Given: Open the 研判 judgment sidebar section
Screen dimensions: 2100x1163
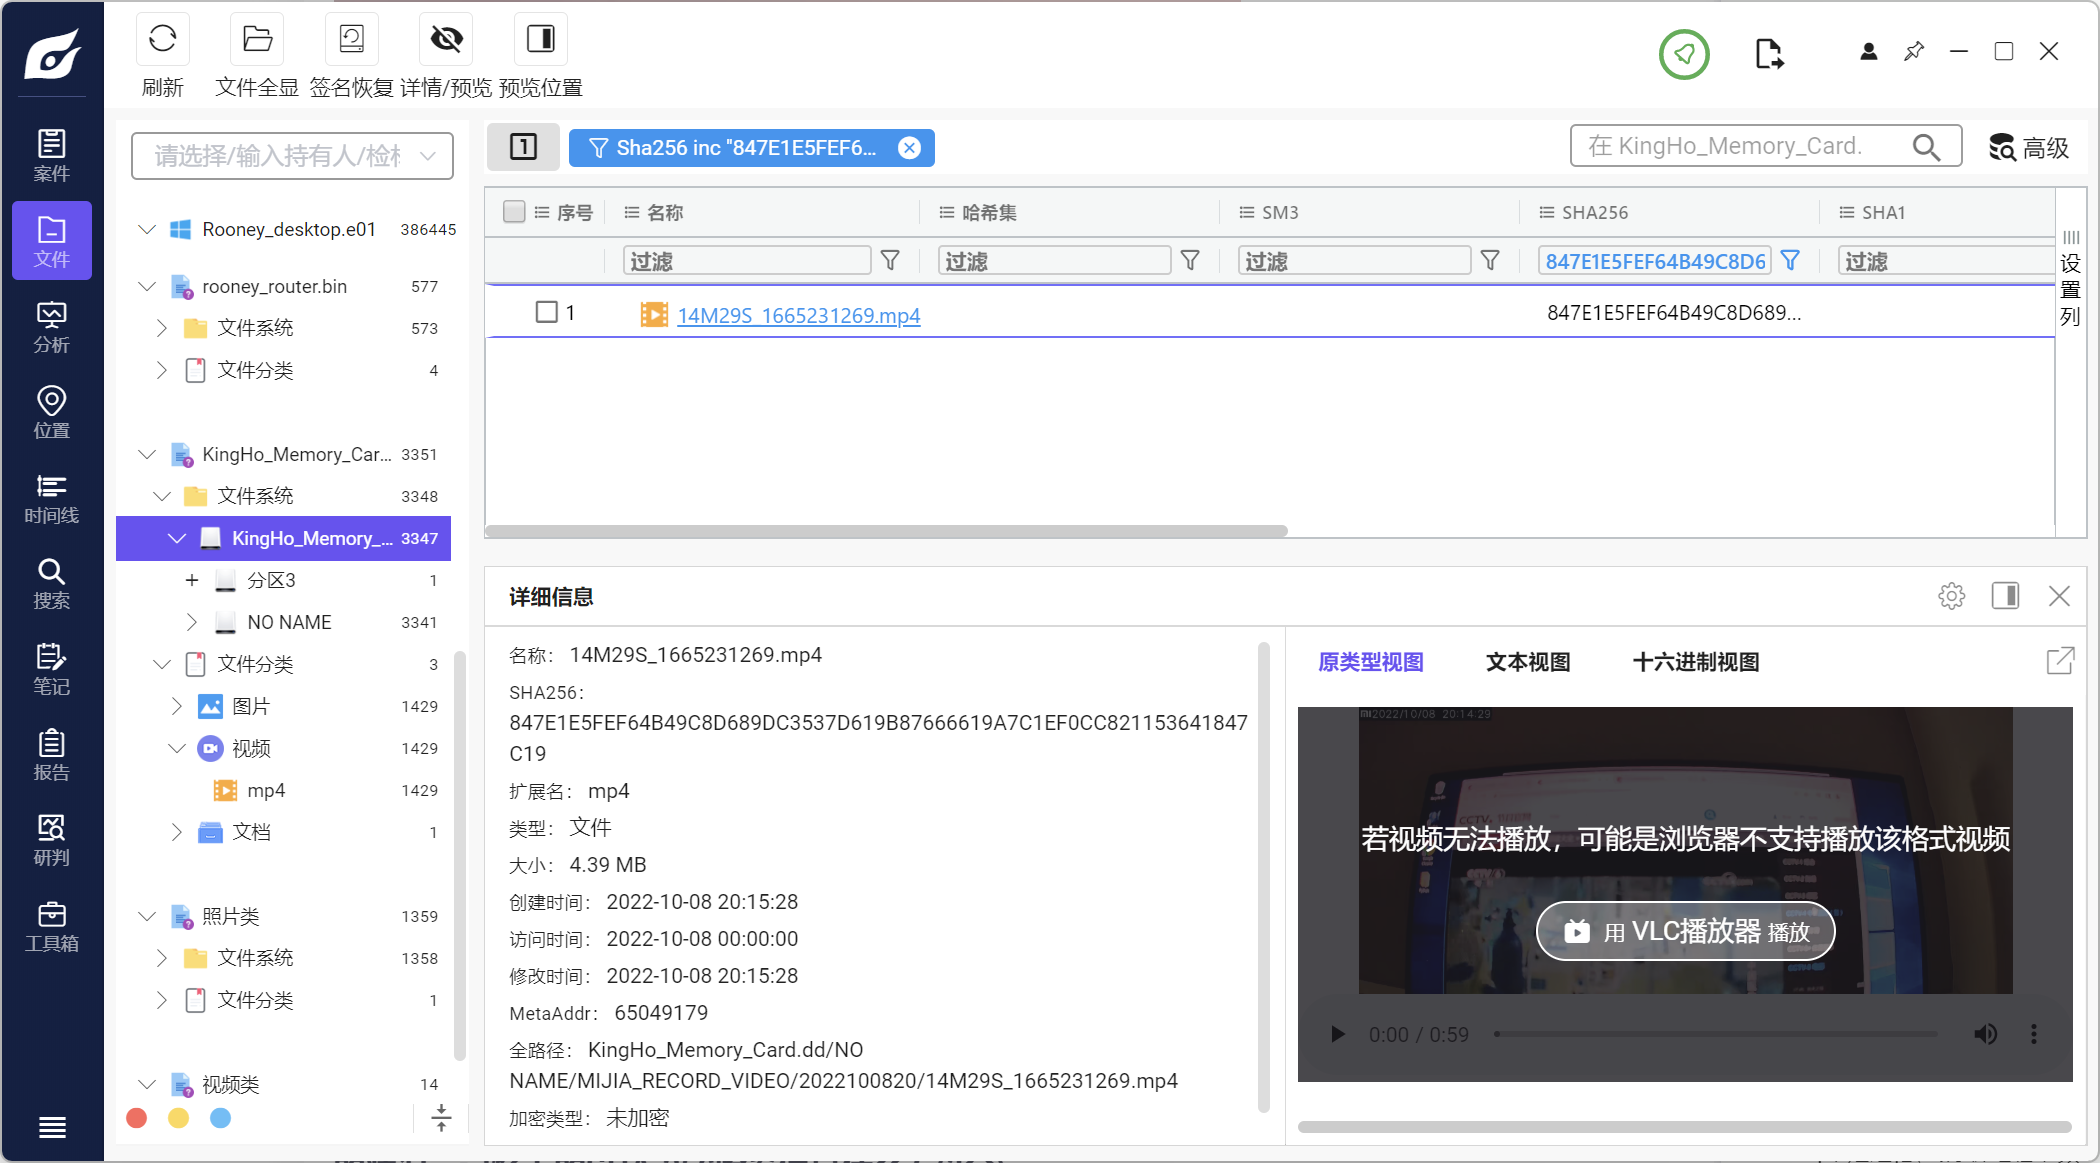Looking at the screenshot, I should [52, 840].
